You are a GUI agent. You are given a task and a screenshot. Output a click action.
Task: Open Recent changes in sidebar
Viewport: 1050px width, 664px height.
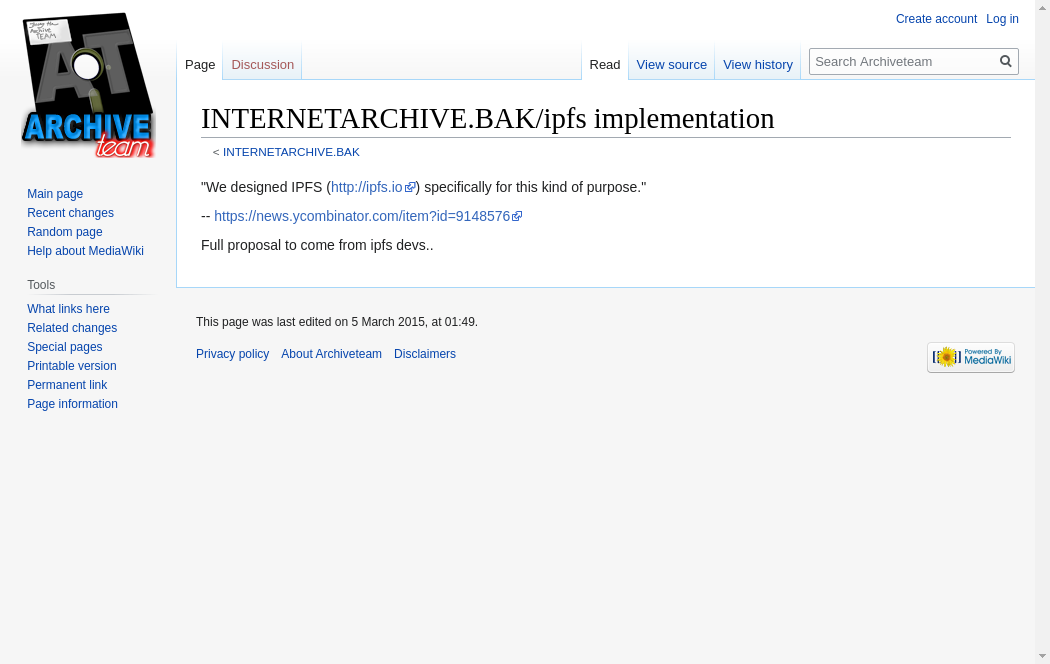click(70, 213)
